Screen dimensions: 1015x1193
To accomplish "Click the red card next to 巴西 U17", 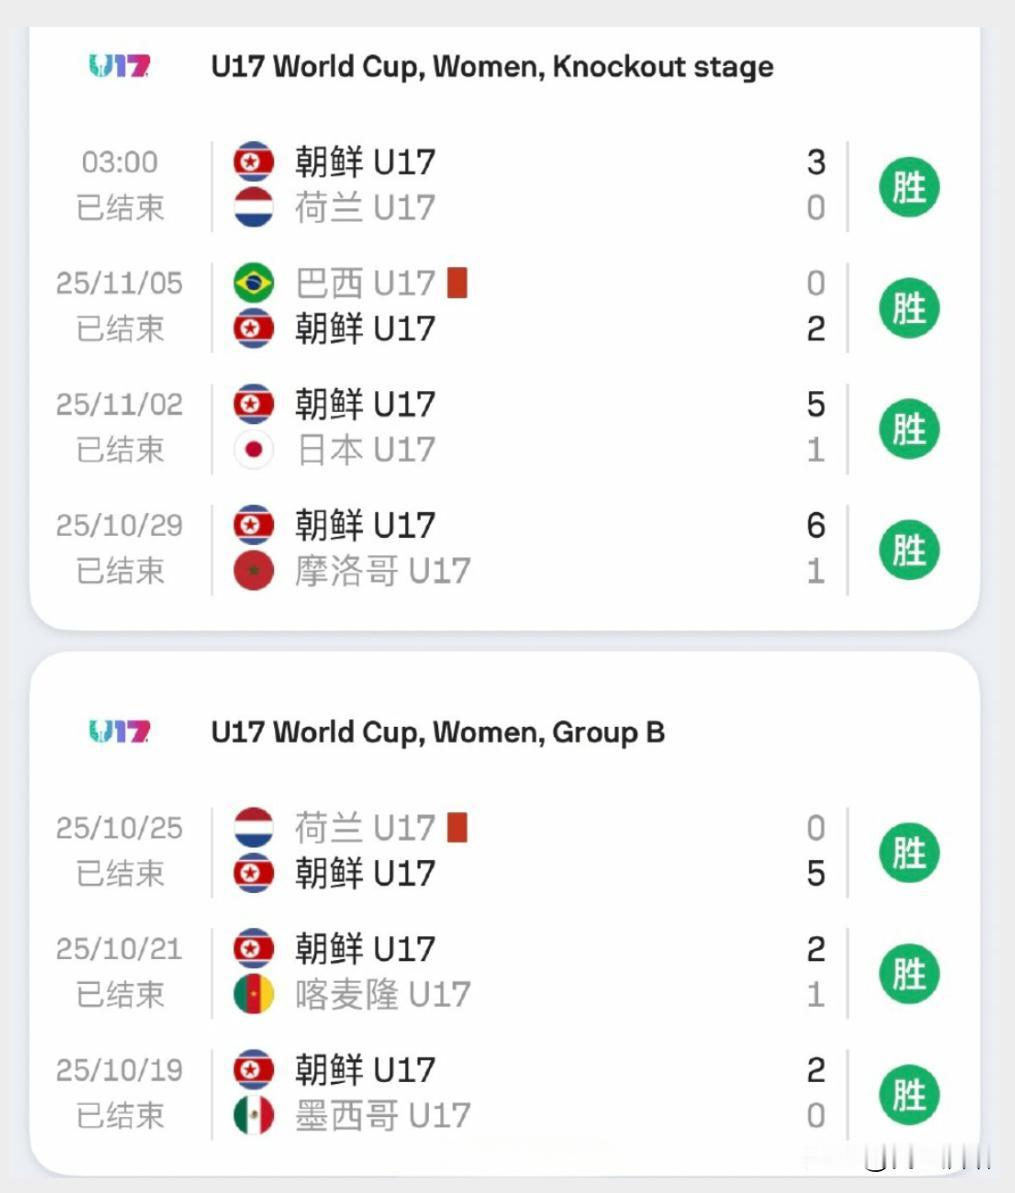I will (457, 283).
